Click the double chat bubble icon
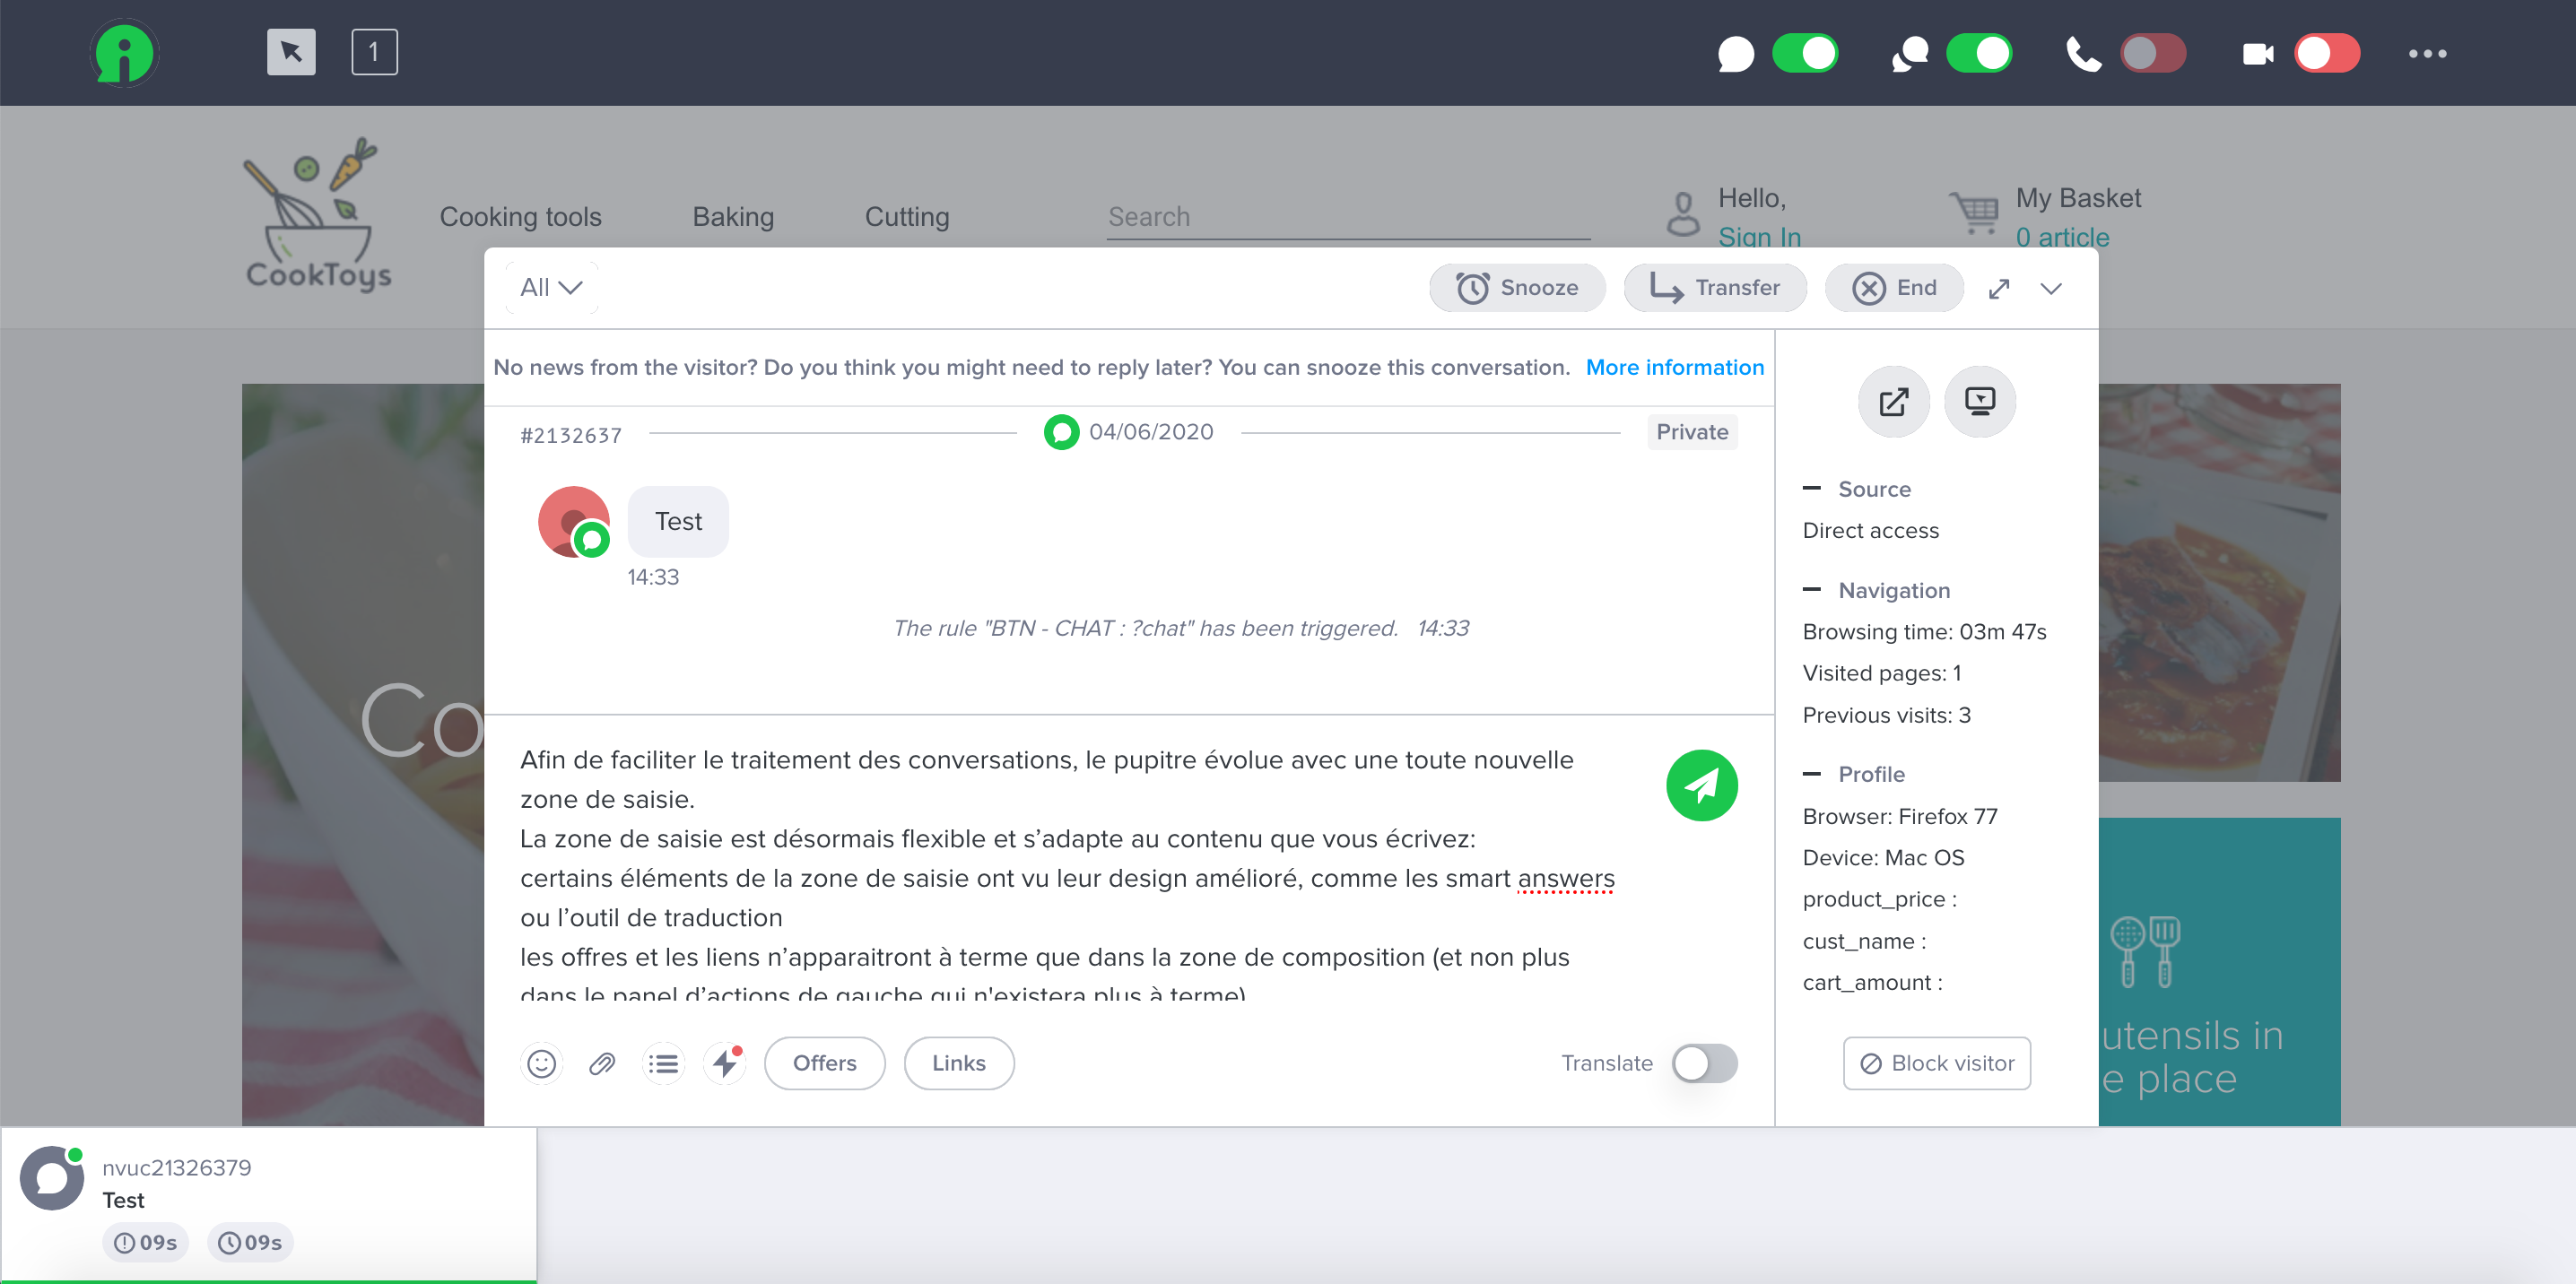Screen dimensions: 2576x1284 (1909, 53)
